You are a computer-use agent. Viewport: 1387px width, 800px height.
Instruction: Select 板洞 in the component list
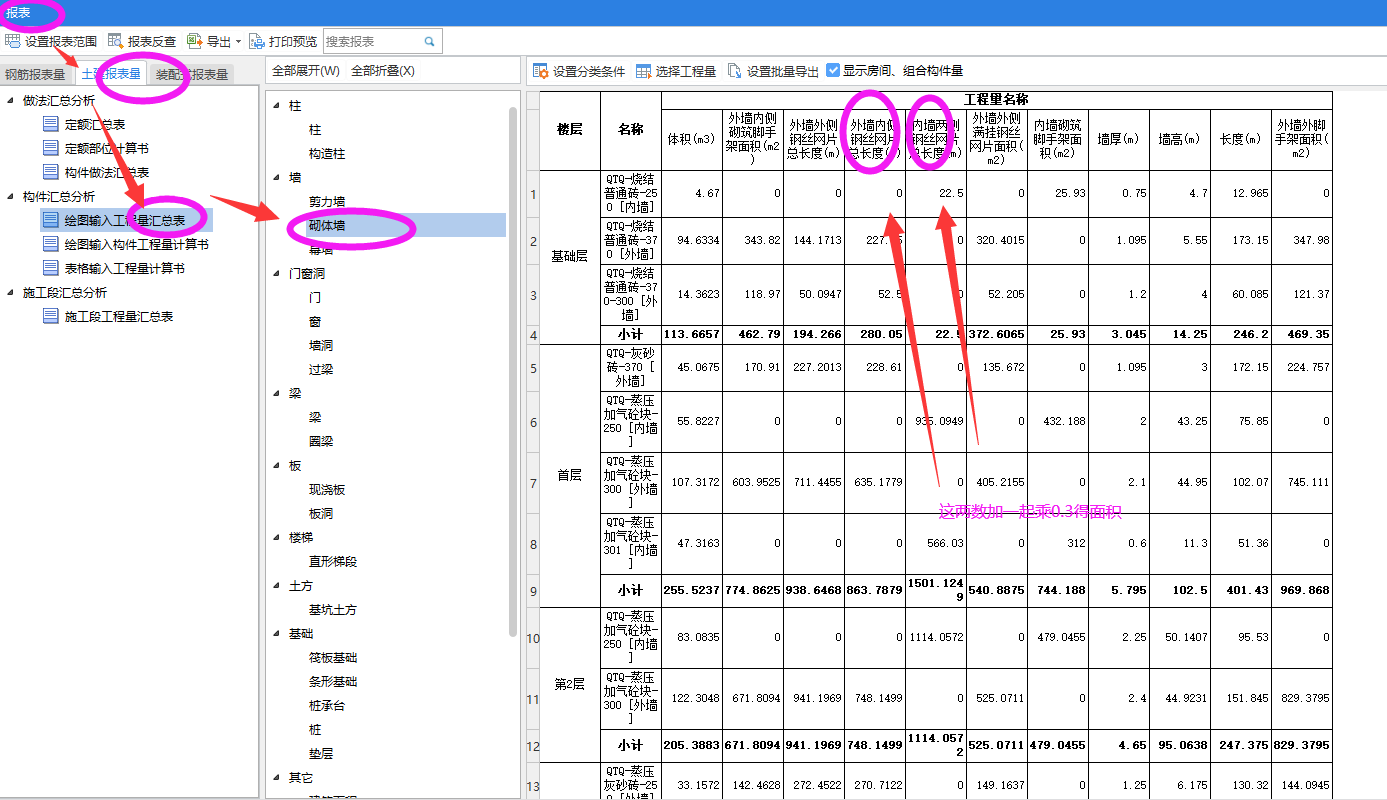(320, 514)
